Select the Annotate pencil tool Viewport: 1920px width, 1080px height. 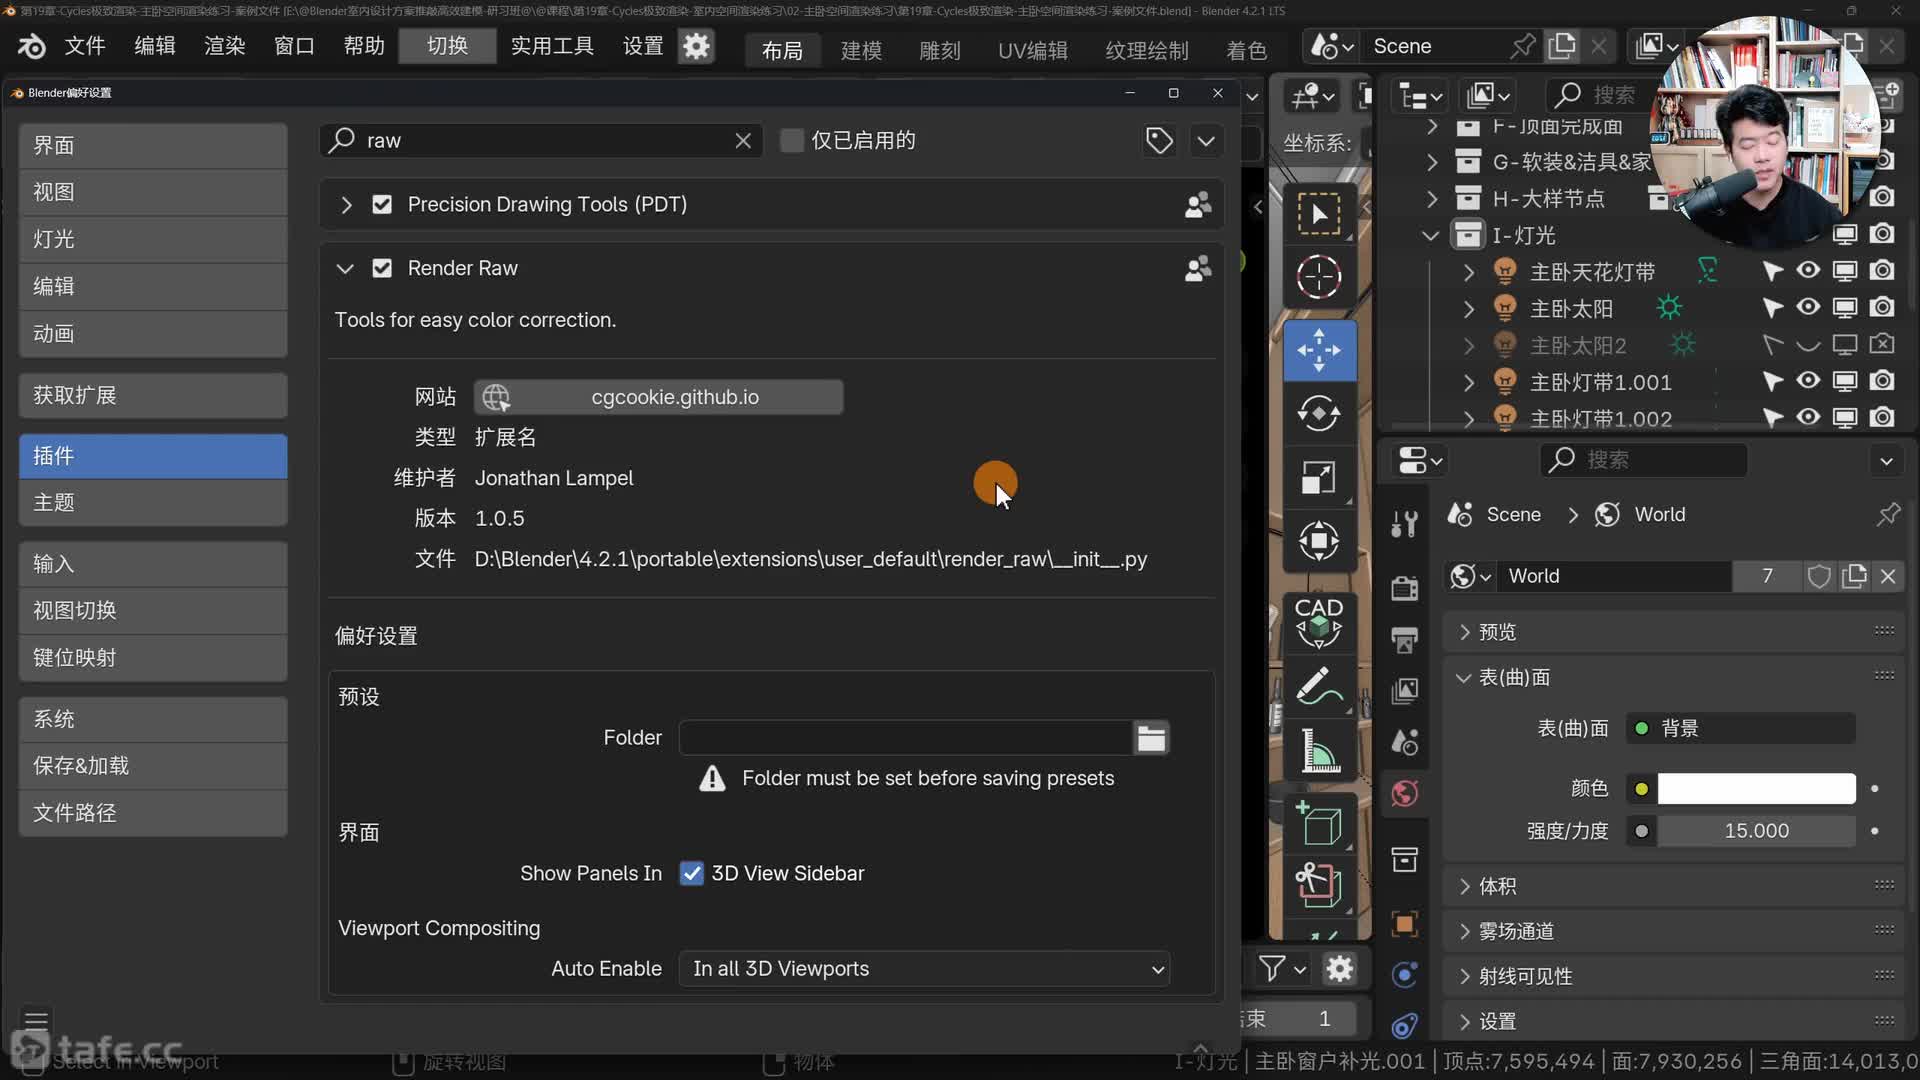[1319, 687]
